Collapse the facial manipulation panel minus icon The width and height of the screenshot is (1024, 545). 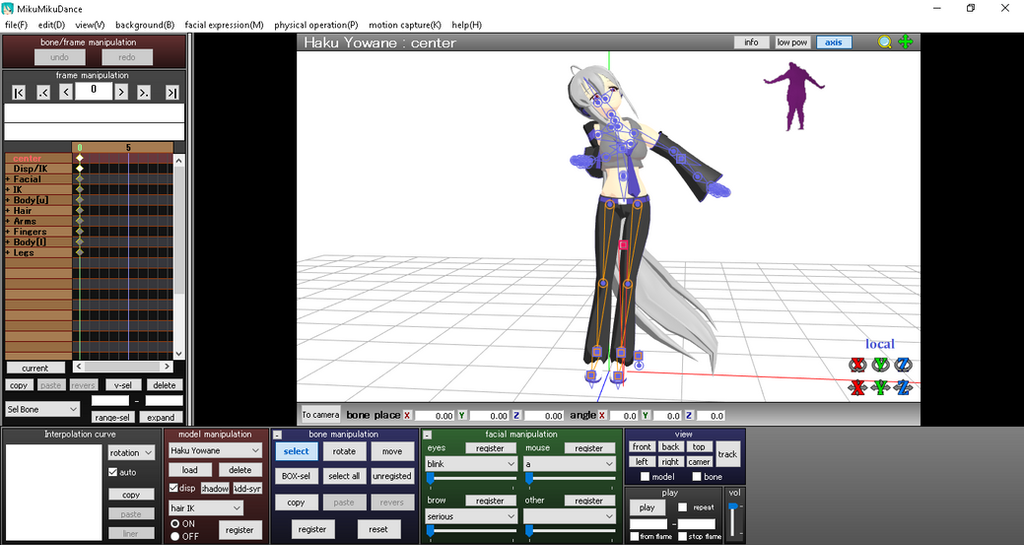pyautogui.click(x=426, y=435)
